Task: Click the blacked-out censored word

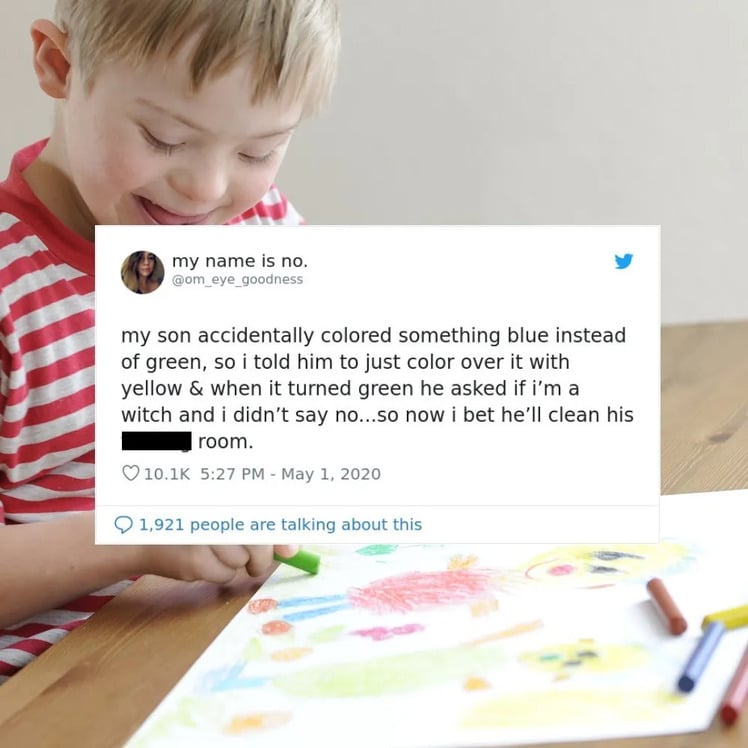Action: [156, 441]
